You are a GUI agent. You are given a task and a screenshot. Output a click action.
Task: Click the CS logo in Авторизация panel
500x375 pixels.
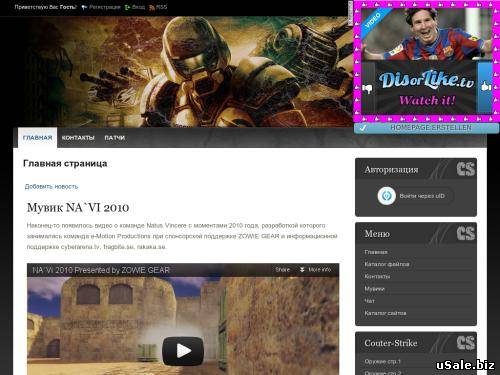click(466, 169)
